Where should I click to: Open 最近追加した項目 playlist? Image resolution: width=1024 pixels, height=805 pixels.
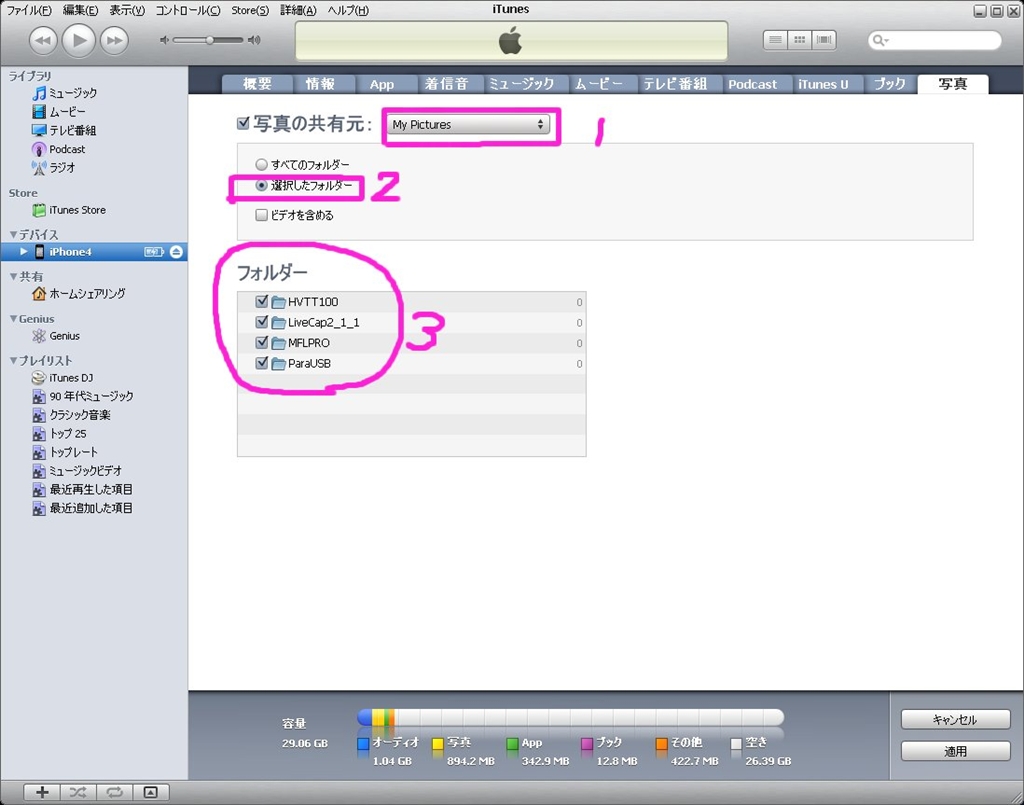point(83,508)
